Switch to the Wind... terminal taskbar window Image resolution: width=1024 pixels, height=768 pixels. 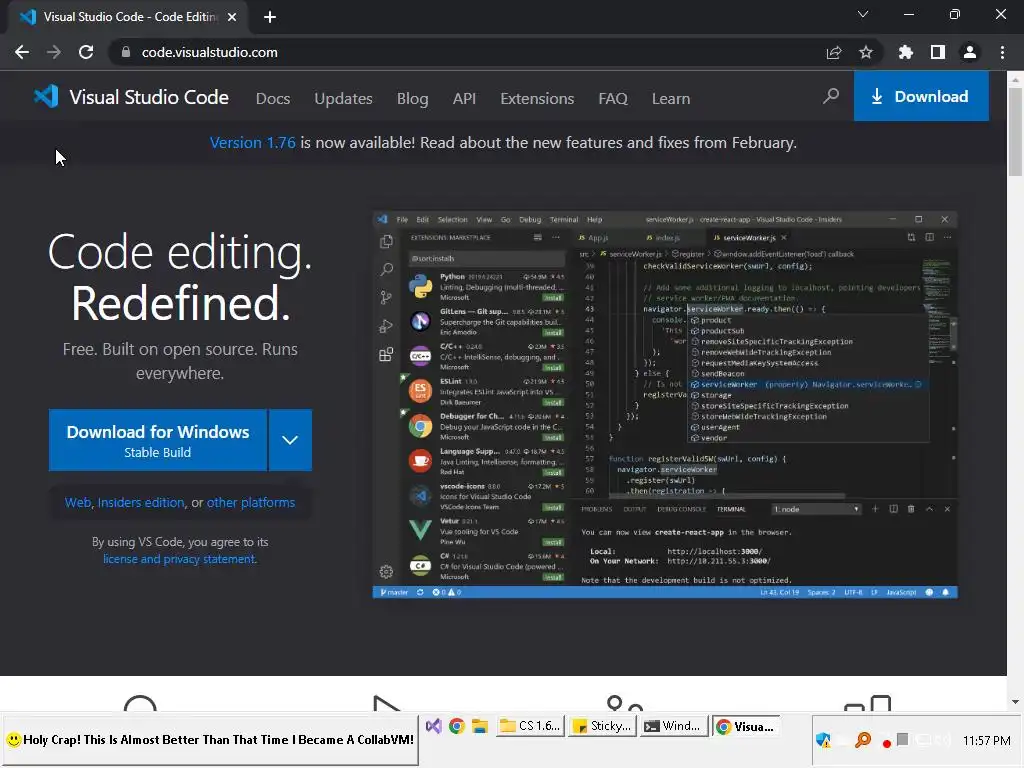673,726
